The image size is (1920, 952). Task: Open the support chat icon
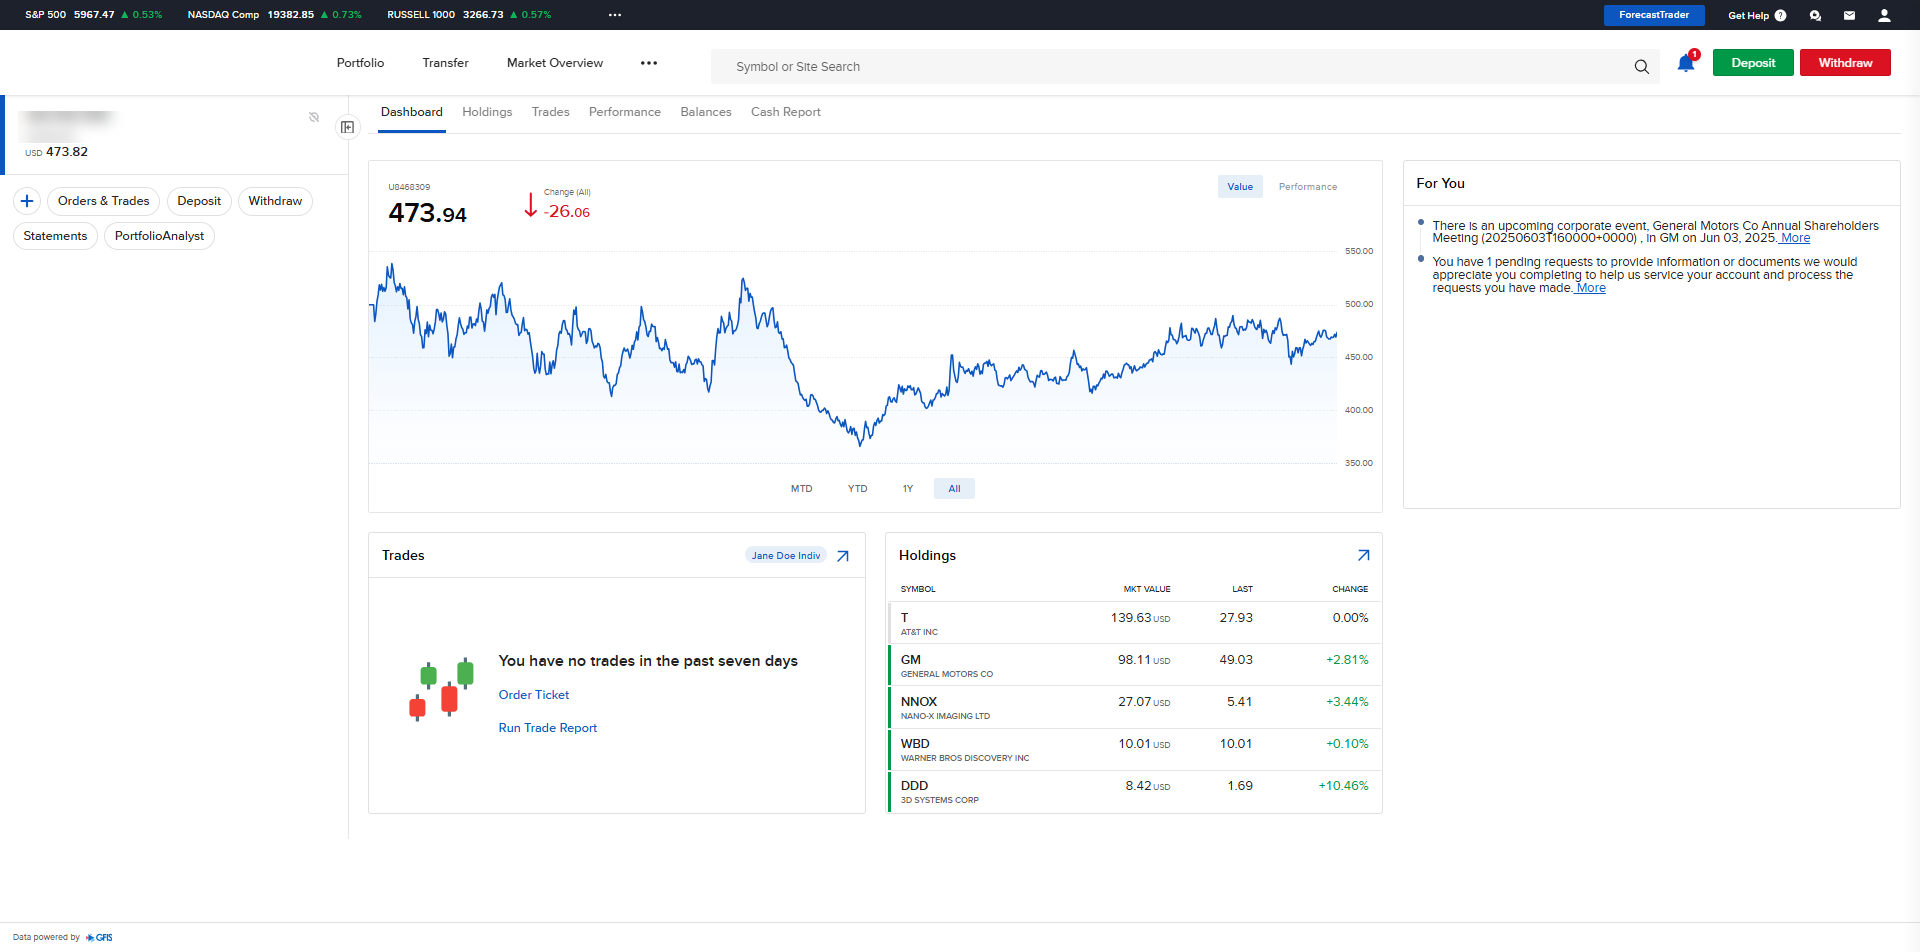coord(1815,15)
